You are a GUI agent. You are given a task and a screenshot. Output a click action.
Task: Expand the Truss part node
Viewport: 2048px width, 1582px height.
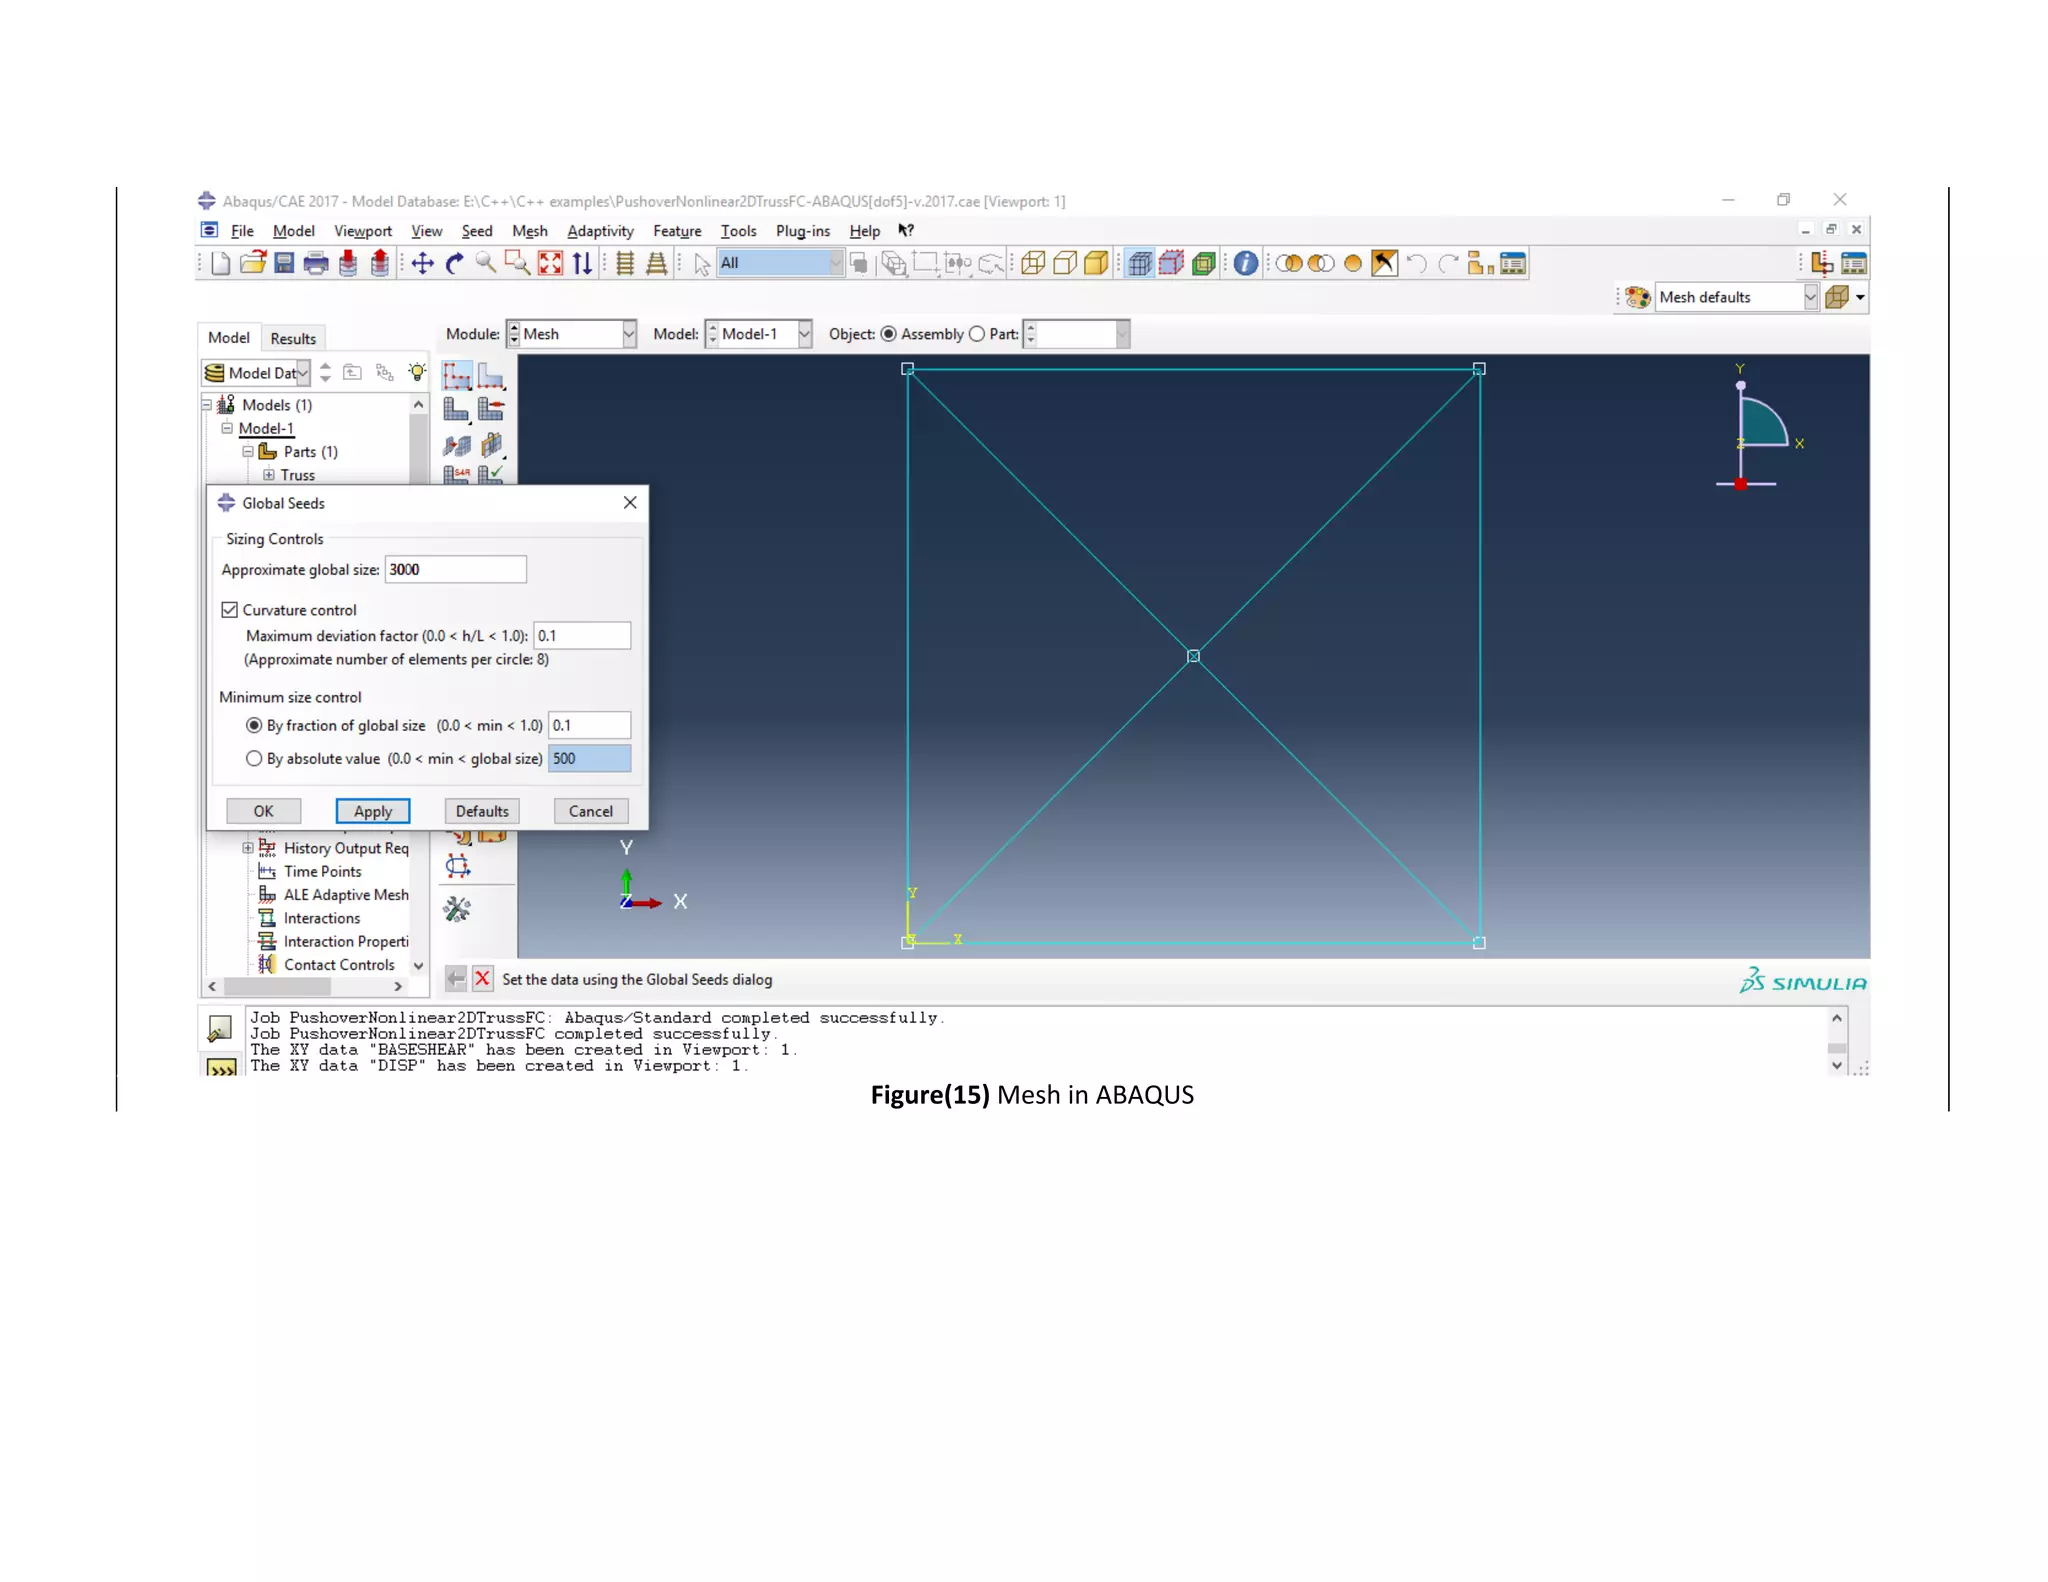point(269,475)
